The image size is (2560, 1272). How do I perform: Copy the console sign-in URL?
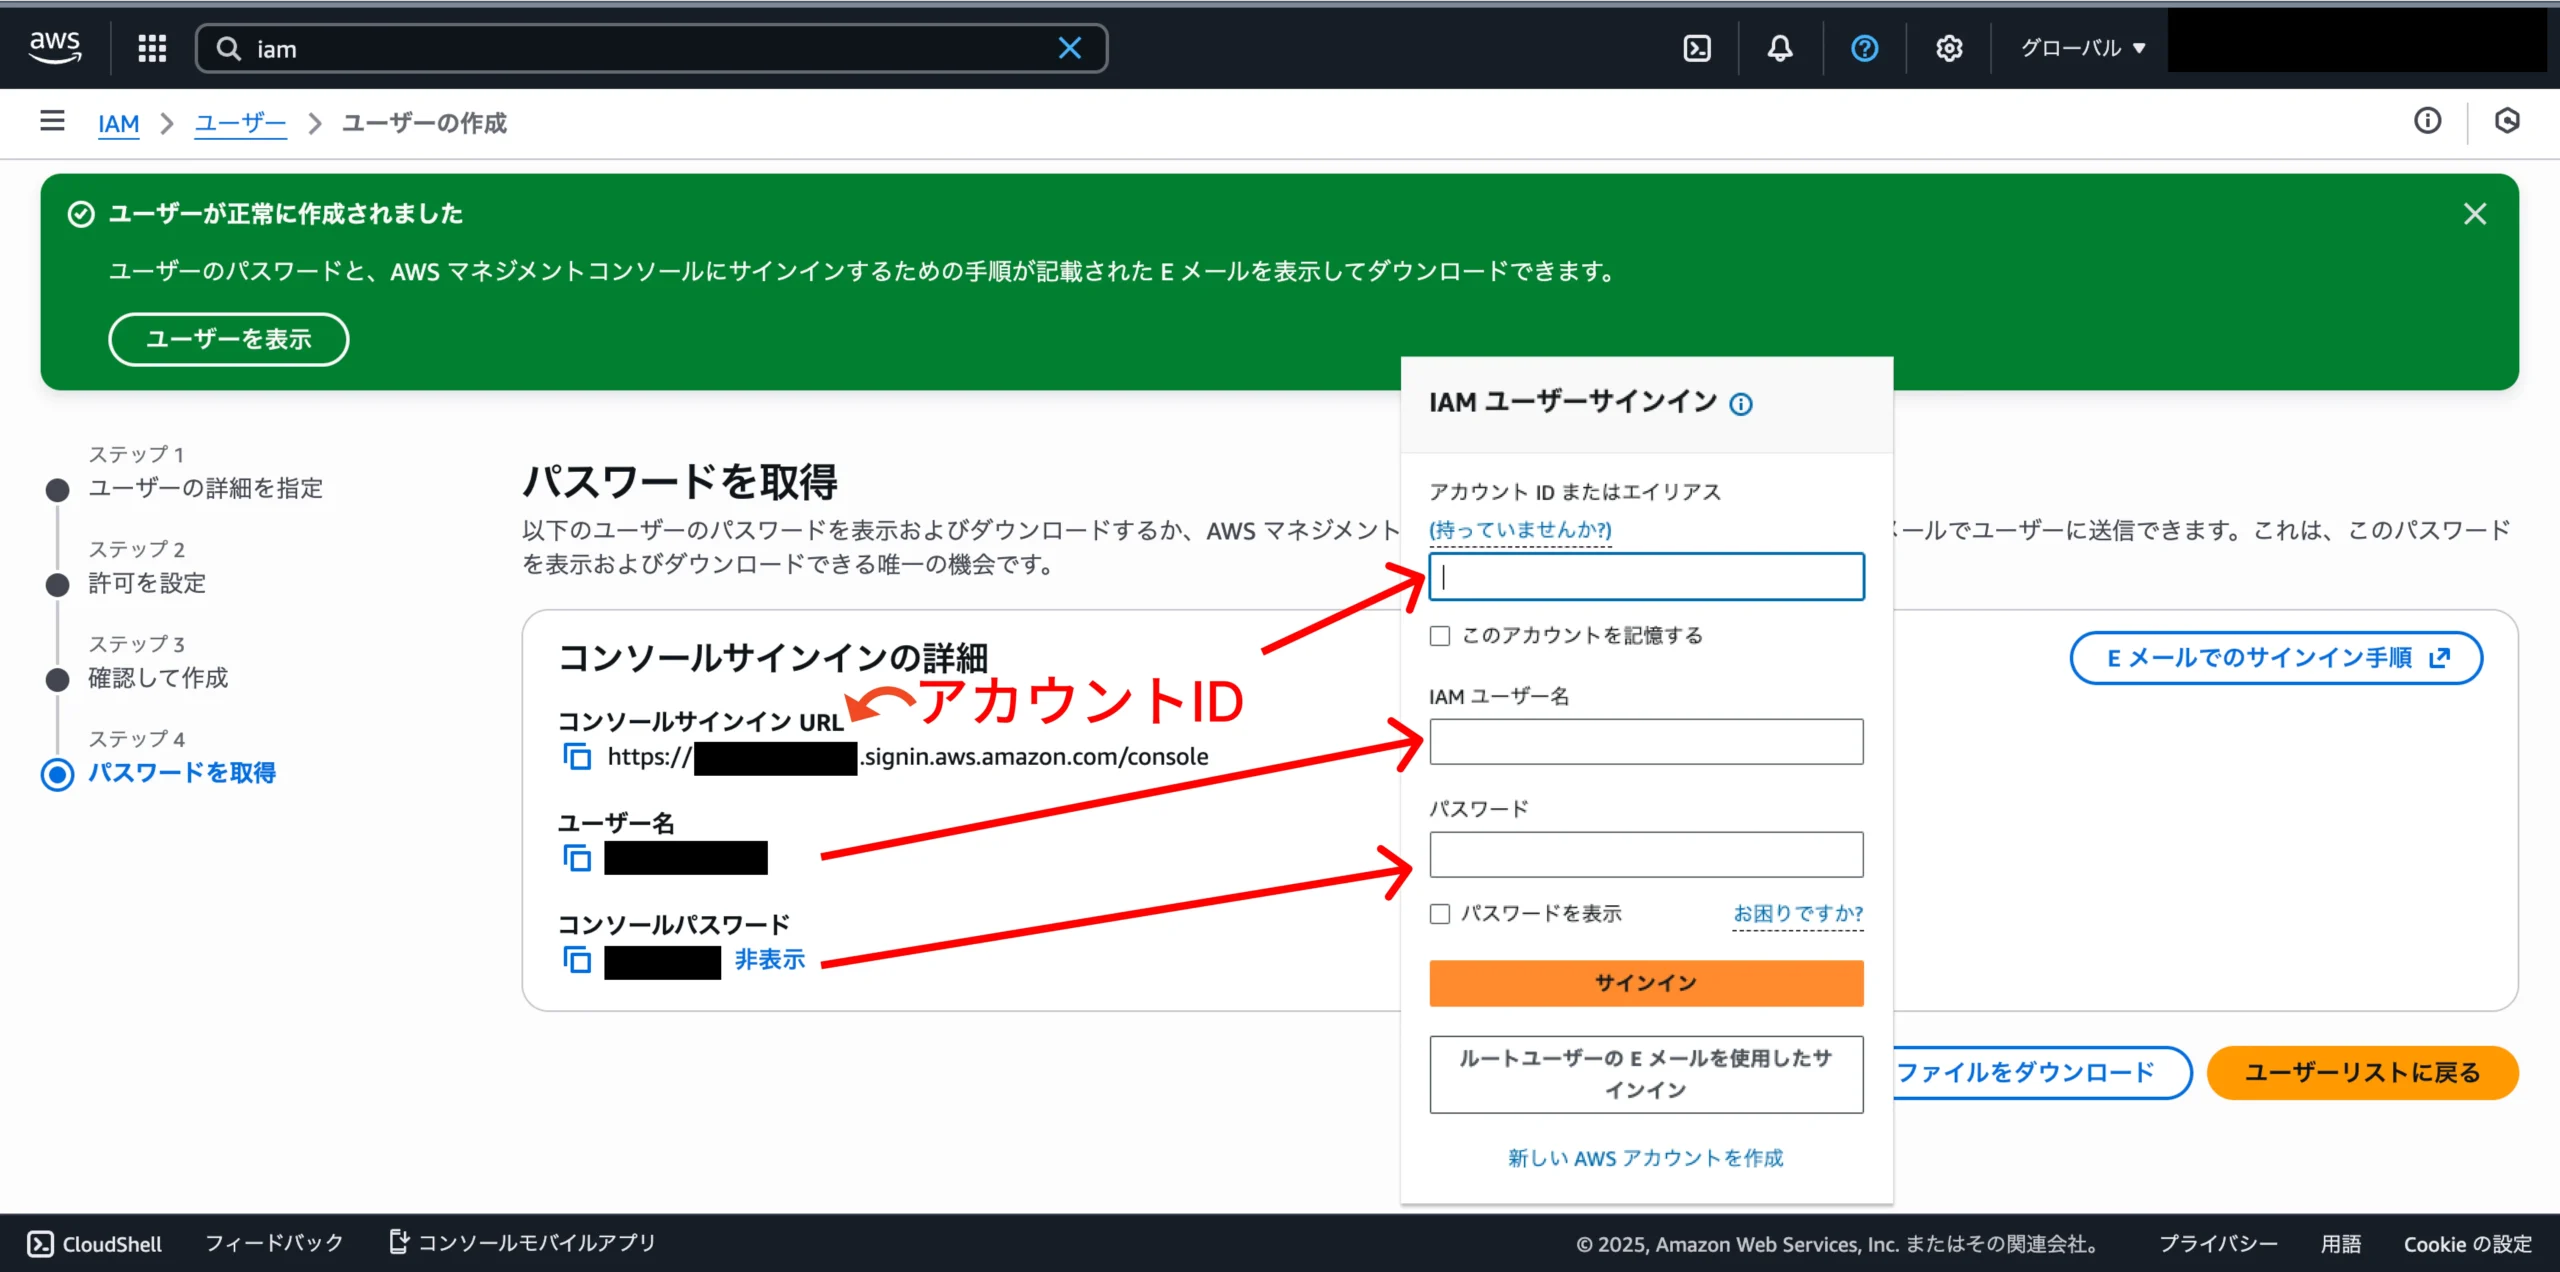coord(577,757)
